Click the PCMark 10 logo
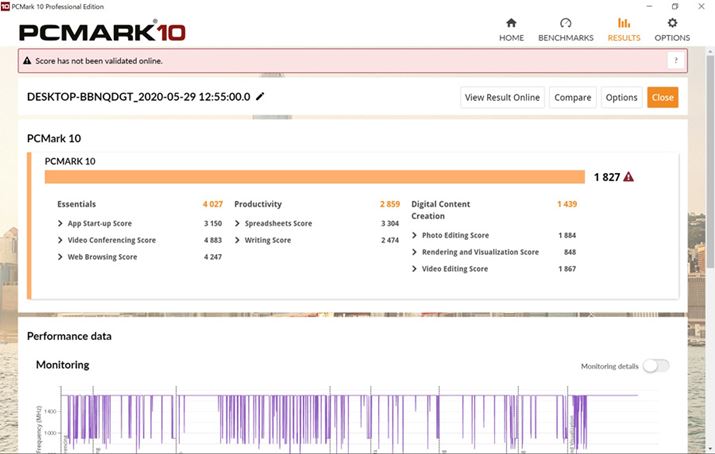Screen dimensions: 715x454 click(x=102, y=31)
